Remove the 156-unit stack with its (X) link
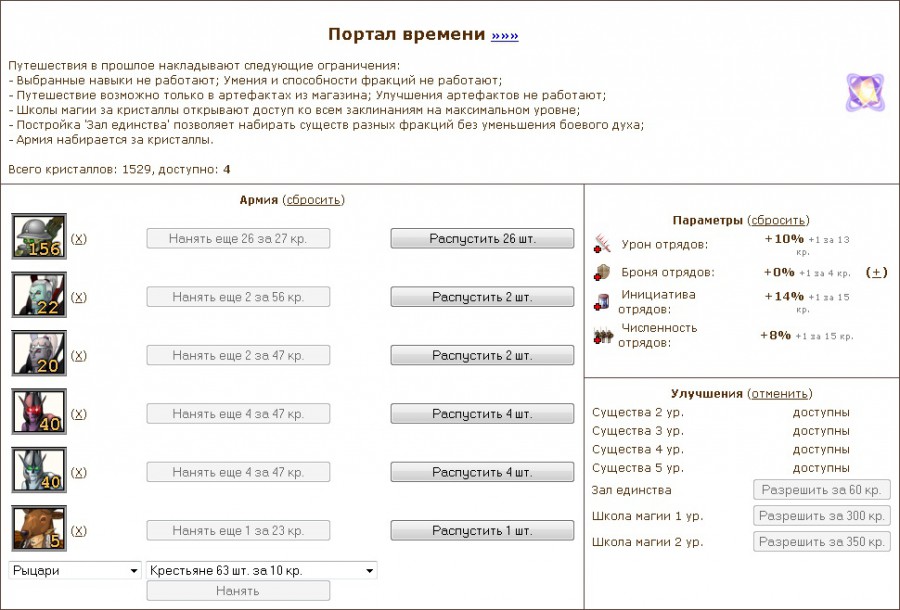 click(79, 239)
